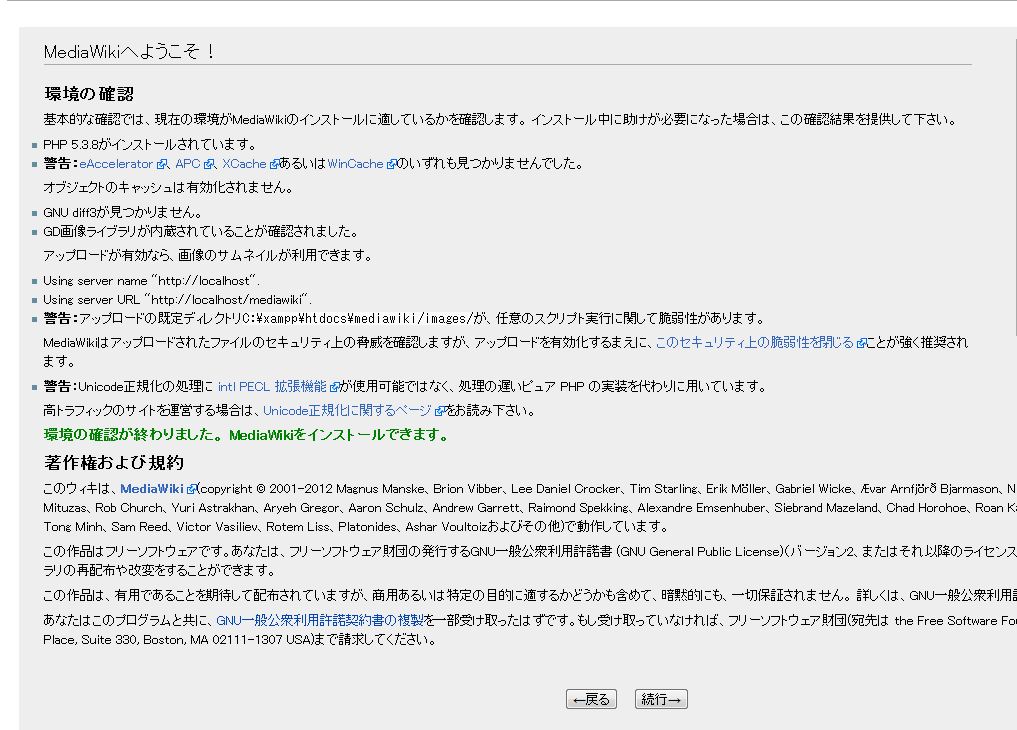Click the アップロードが有効なら thumbnail note line
This screenshot has width=1017, height=730.
click(208, 255)
